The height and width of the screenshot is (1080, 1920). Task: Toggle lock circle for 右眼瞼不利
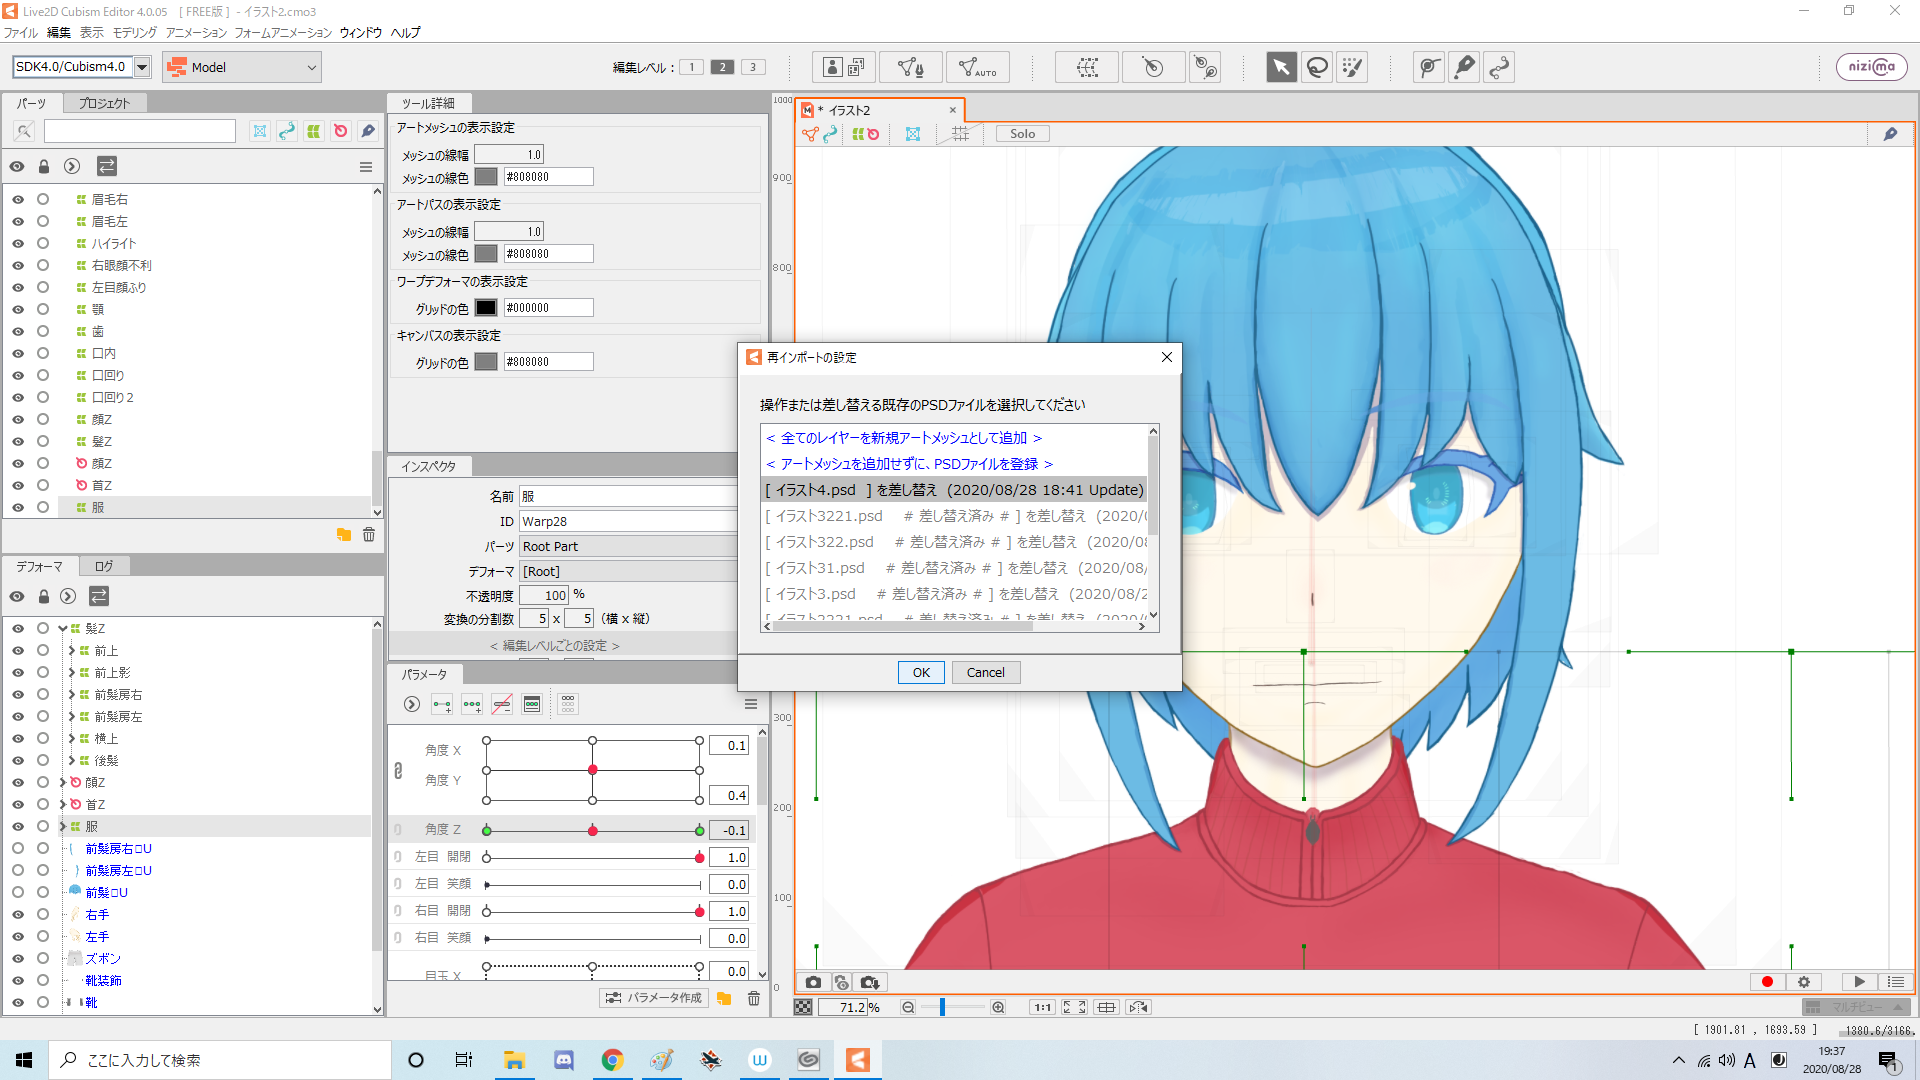pos(43,266)
